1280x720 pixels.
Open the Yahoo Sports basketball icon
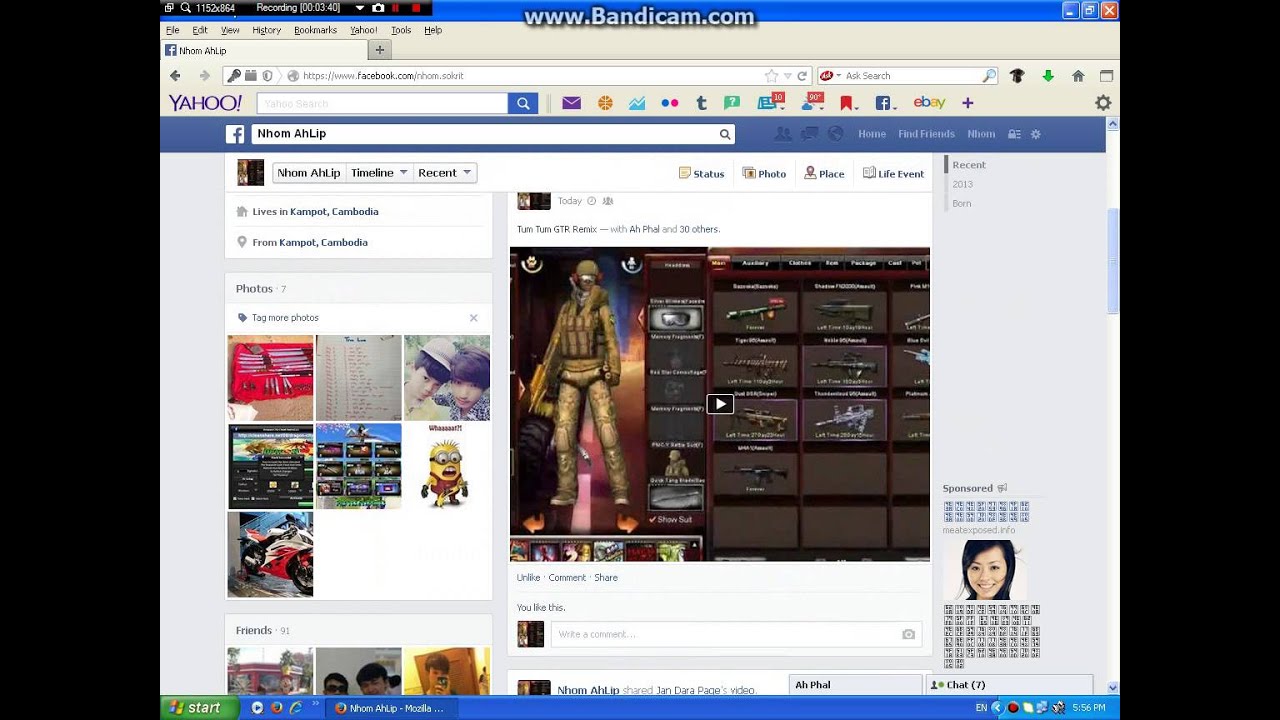click(x=605, y=103)
